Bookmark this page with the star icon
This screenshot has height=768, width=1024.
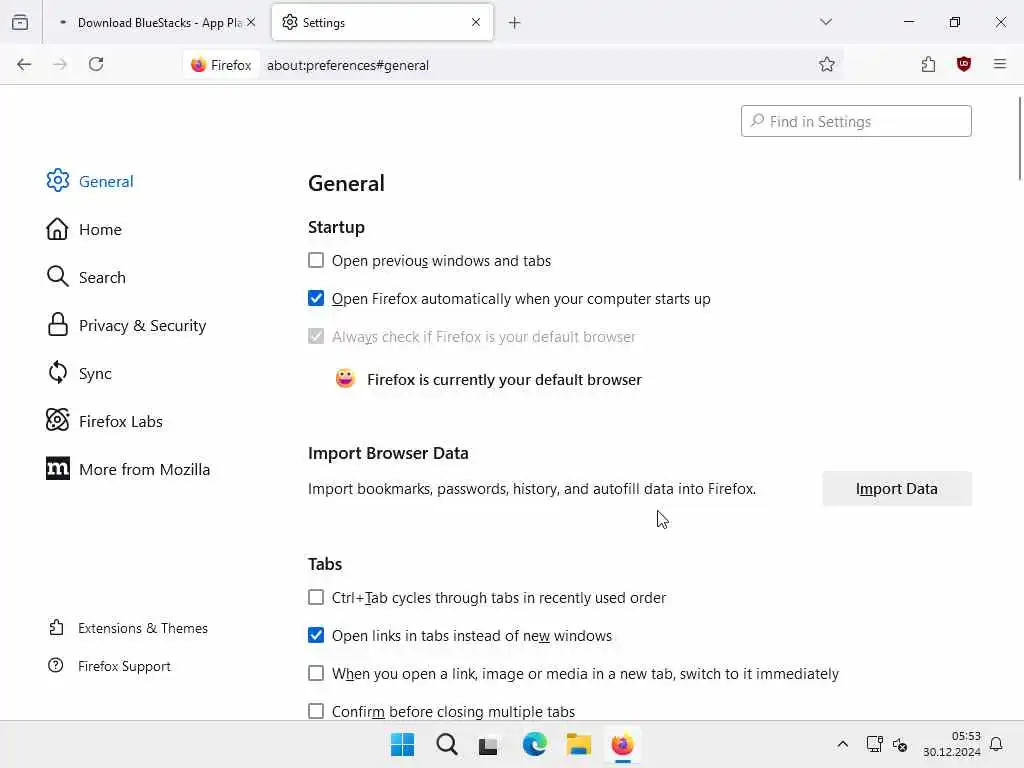[827, 64]
